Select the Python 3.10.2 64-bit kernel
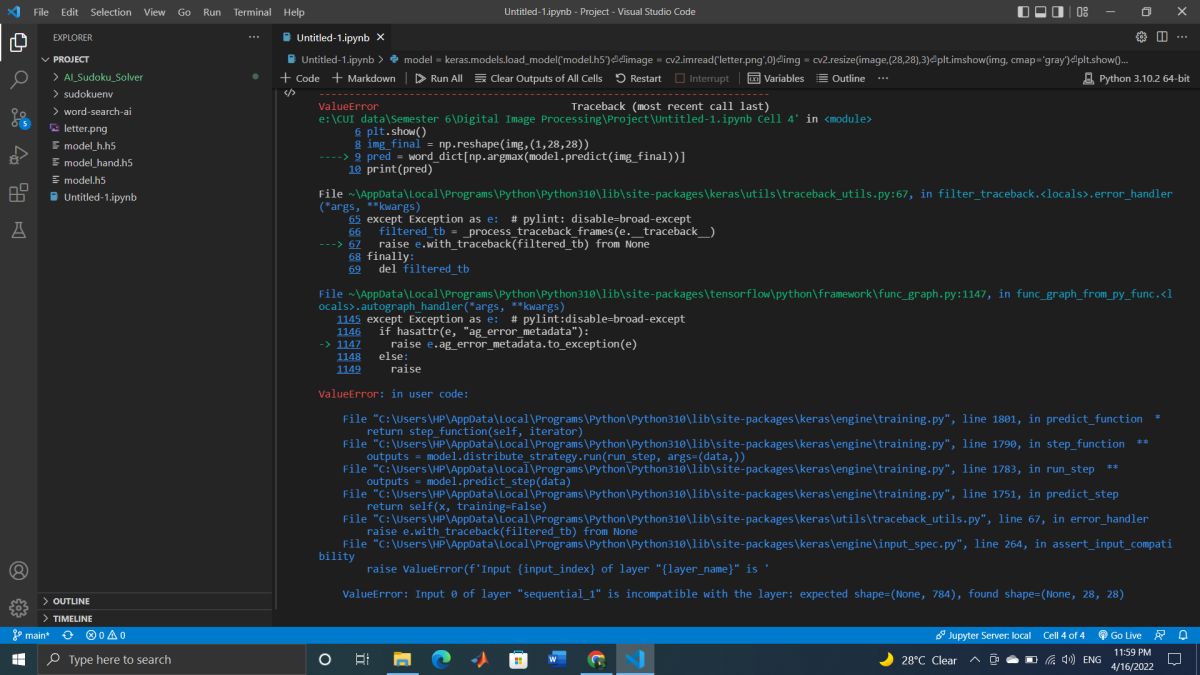1200x675 pixels. [x=1137, y=78]
